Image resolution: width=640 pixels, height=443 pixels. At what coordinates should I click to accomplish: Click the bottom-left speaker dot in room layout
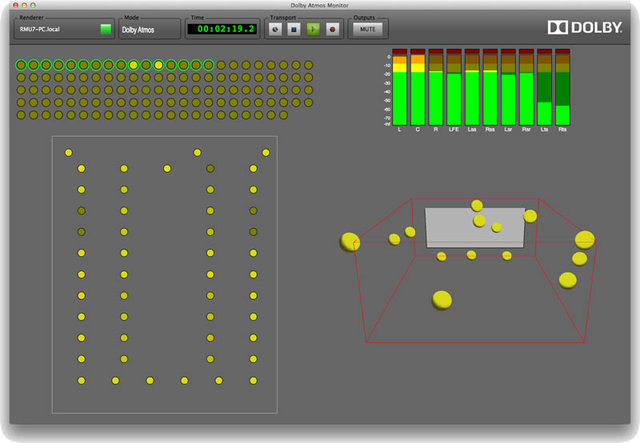pos(82,381)
